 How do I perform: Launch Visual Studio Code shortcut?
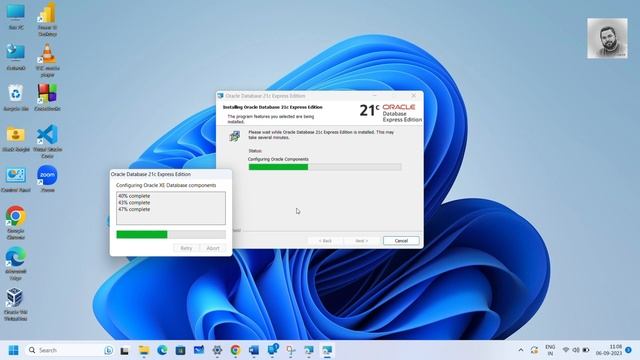tap(47, 141)
